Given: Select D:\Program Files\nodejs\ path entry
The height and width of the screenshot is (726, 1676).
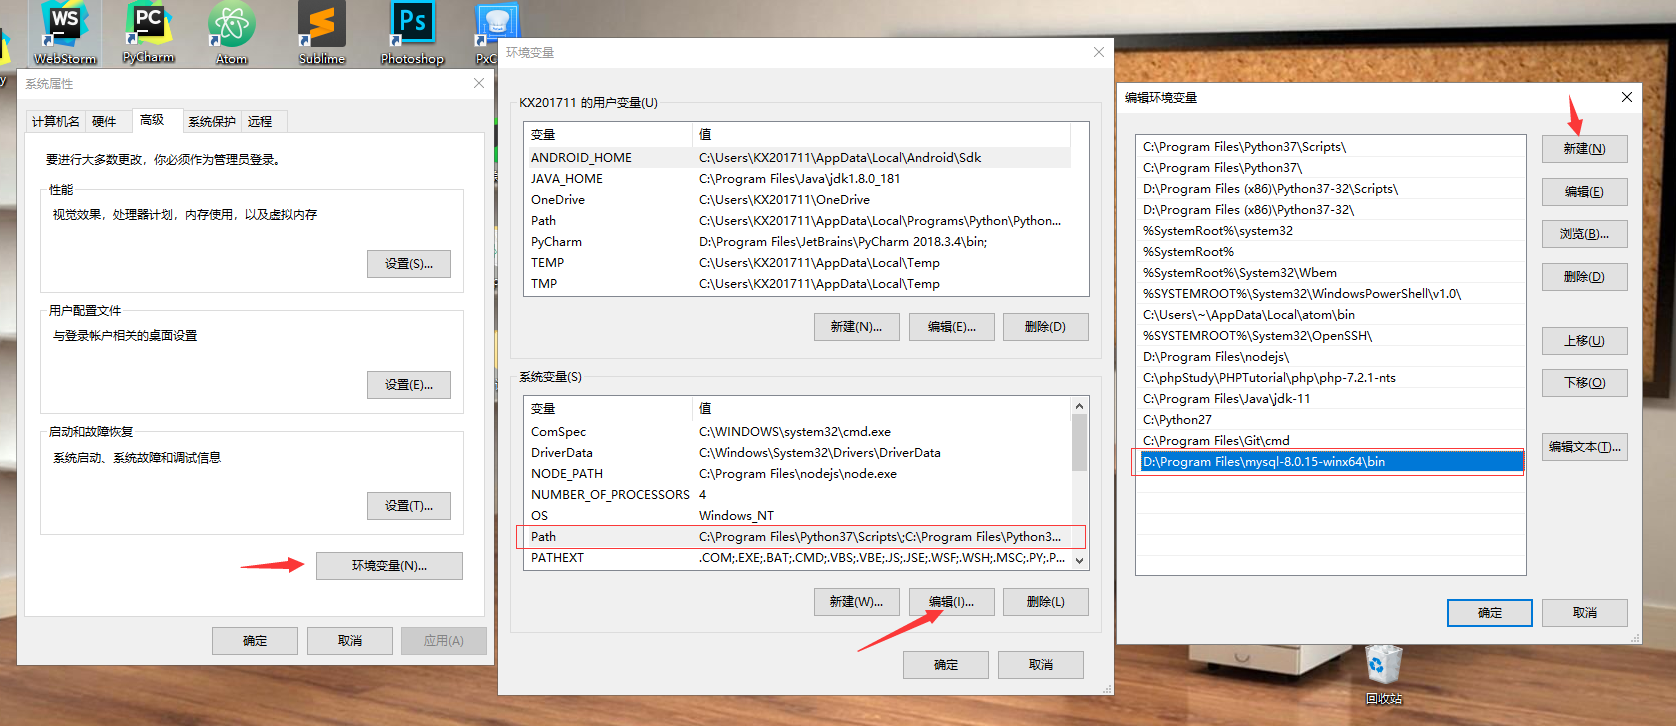Looking at the screenshot, I should point(1330,357).
